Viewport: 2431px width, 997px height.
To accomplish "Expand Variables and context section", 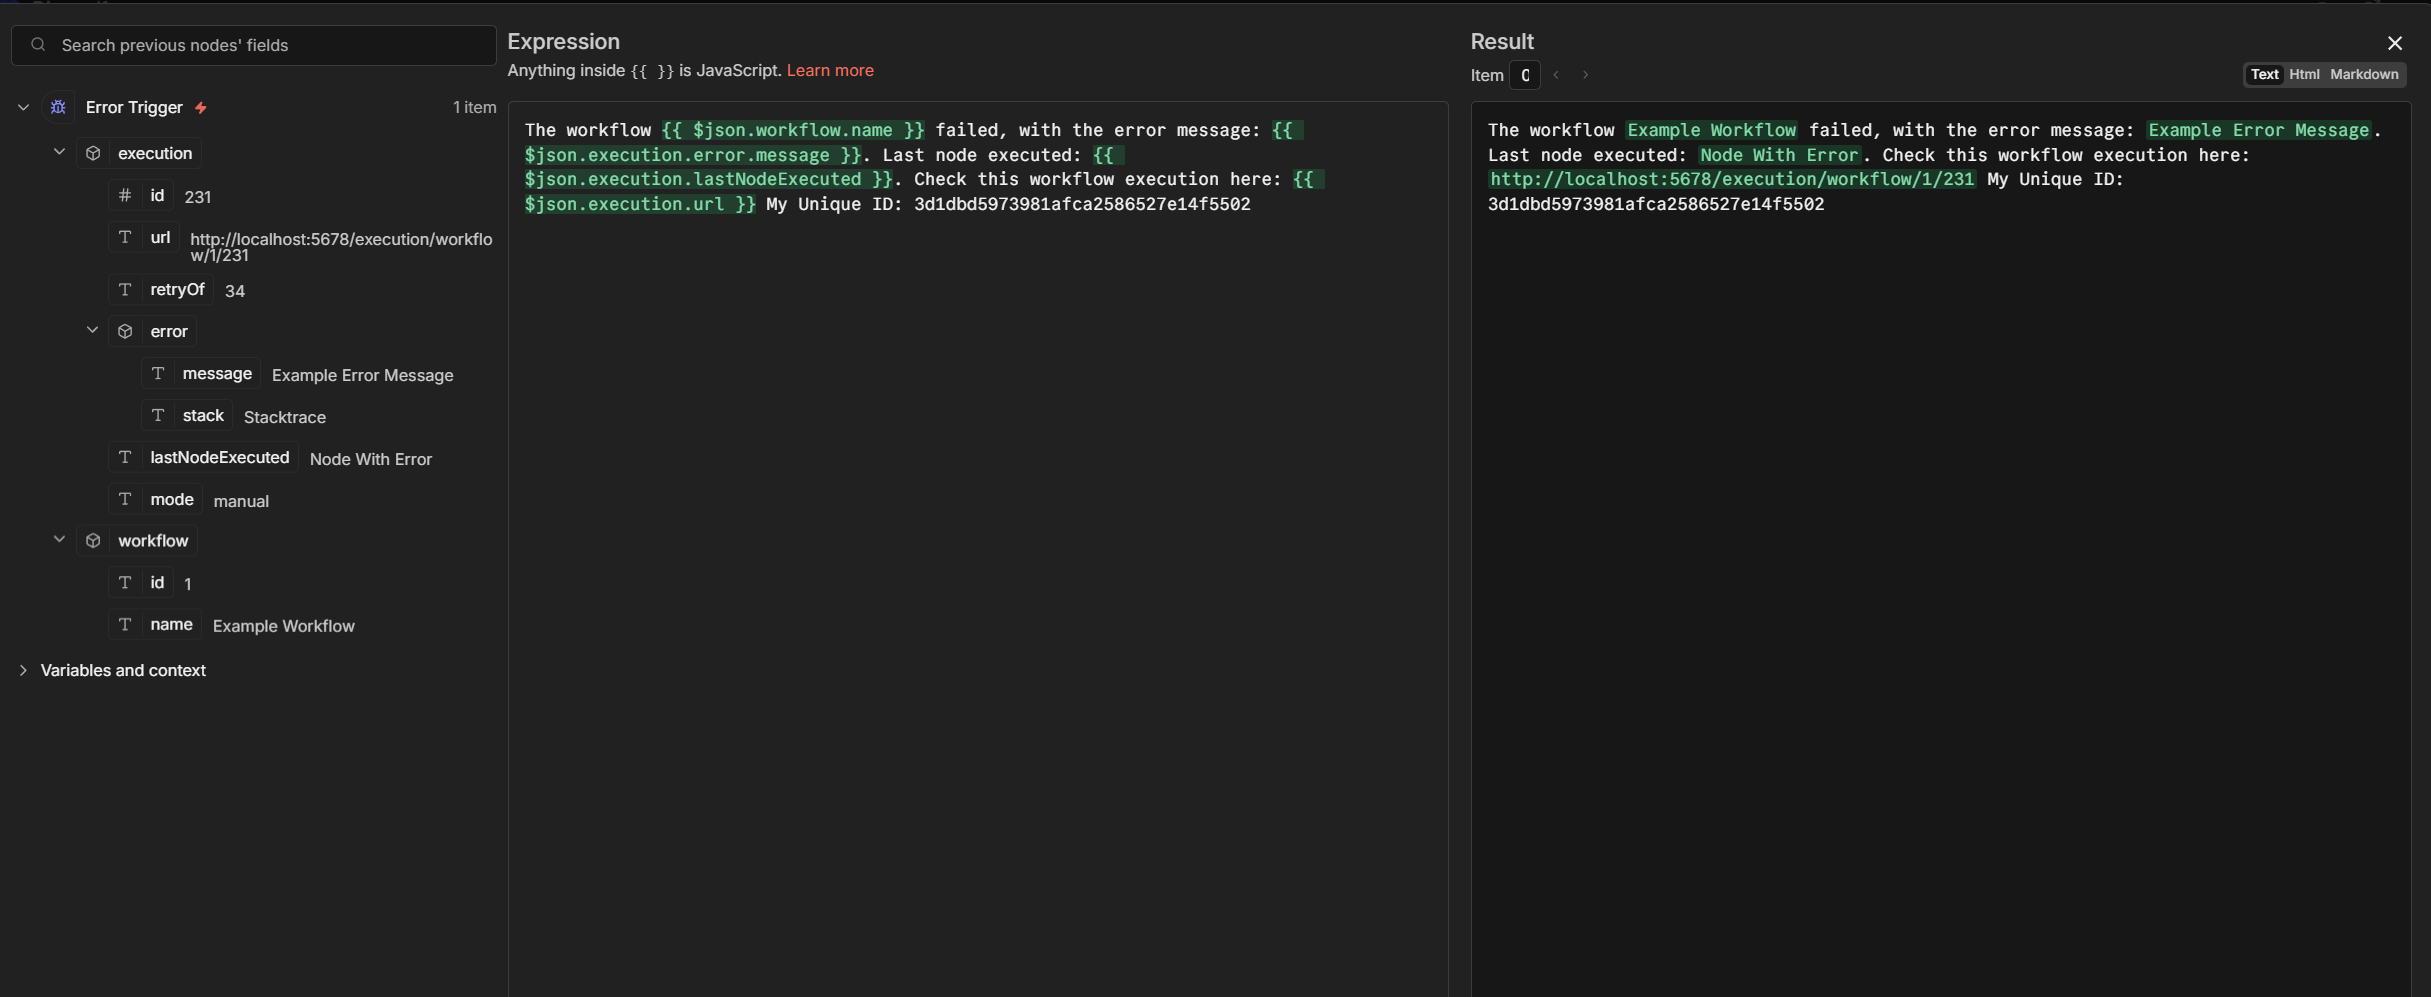I will 23,670.
